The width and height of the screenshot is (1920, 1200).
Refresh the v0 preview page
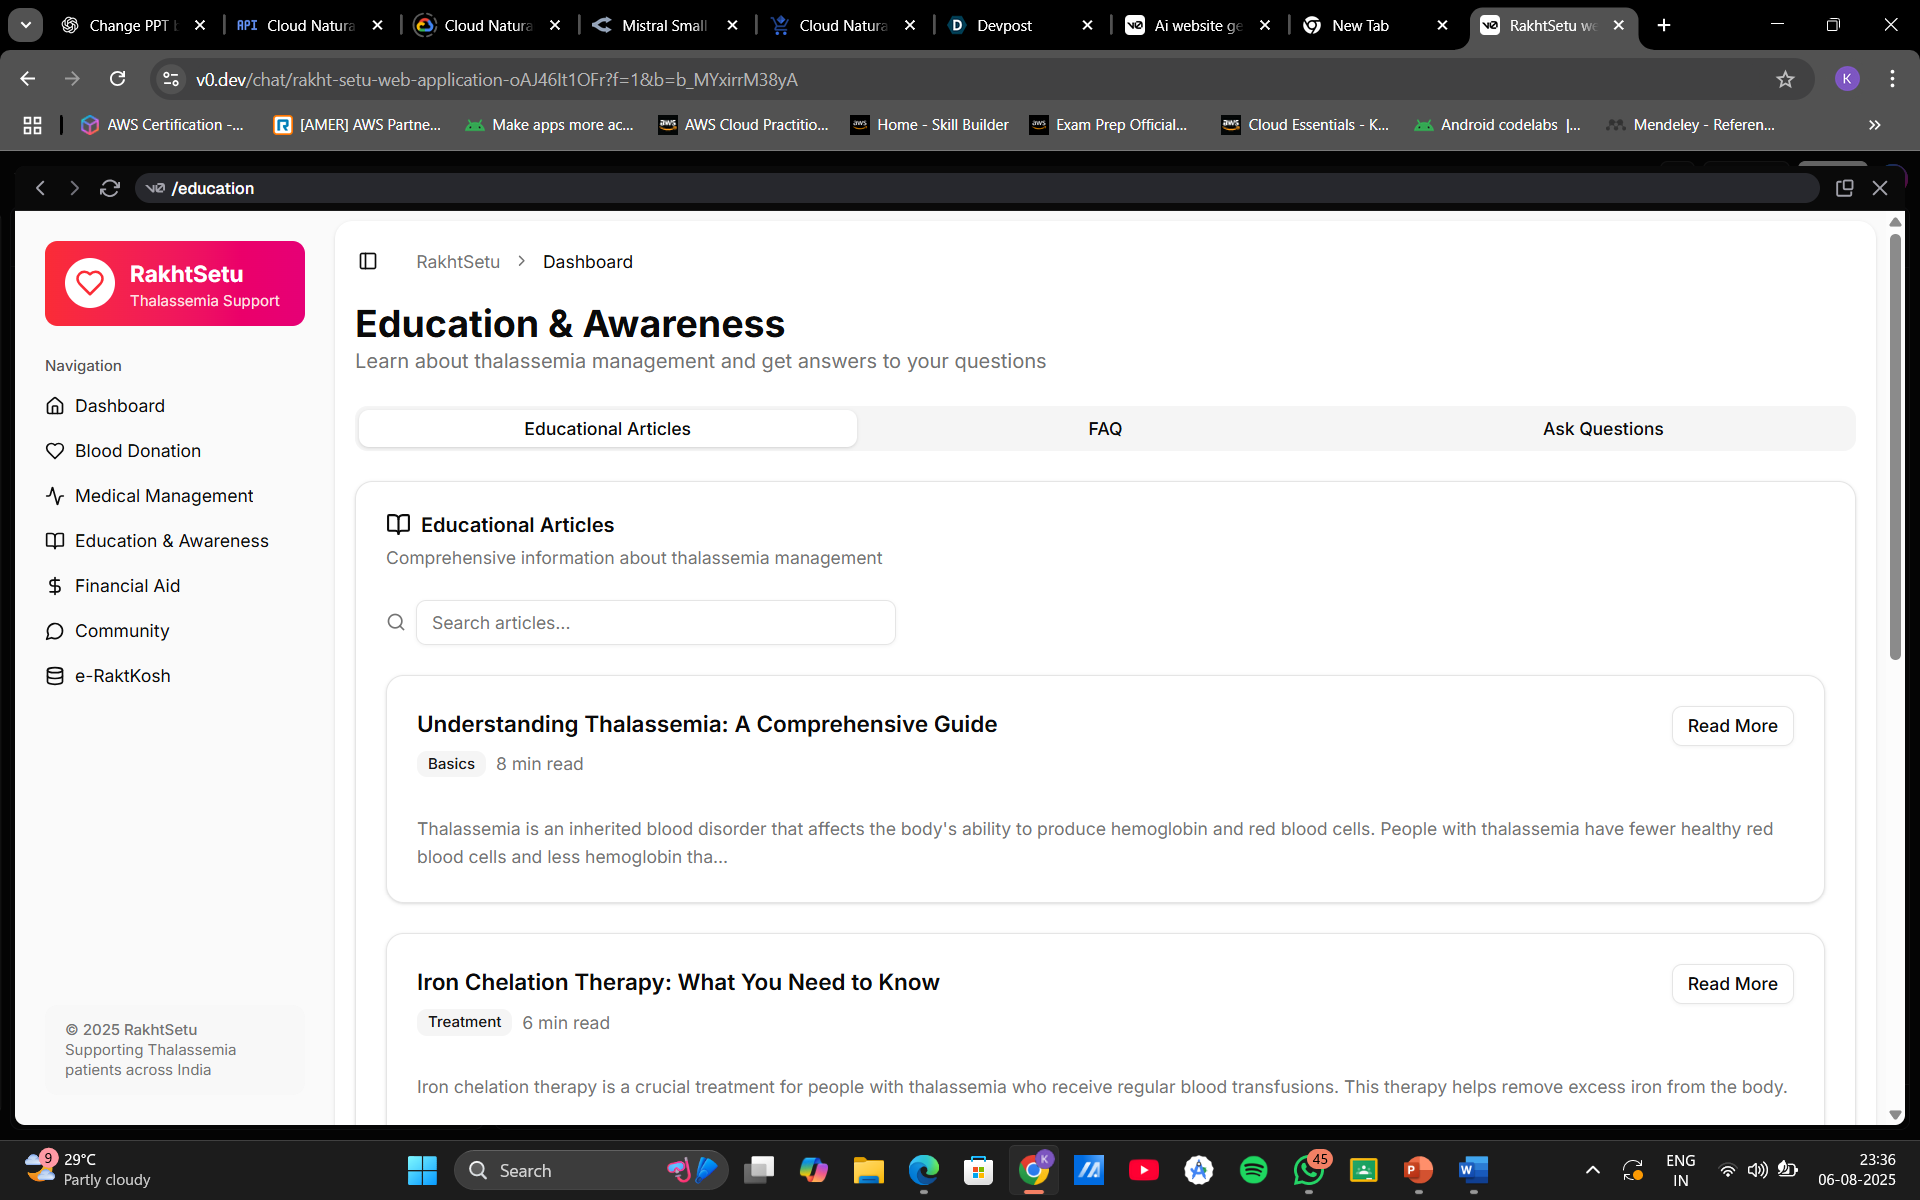pyautogui.click(x=110, y=188)
